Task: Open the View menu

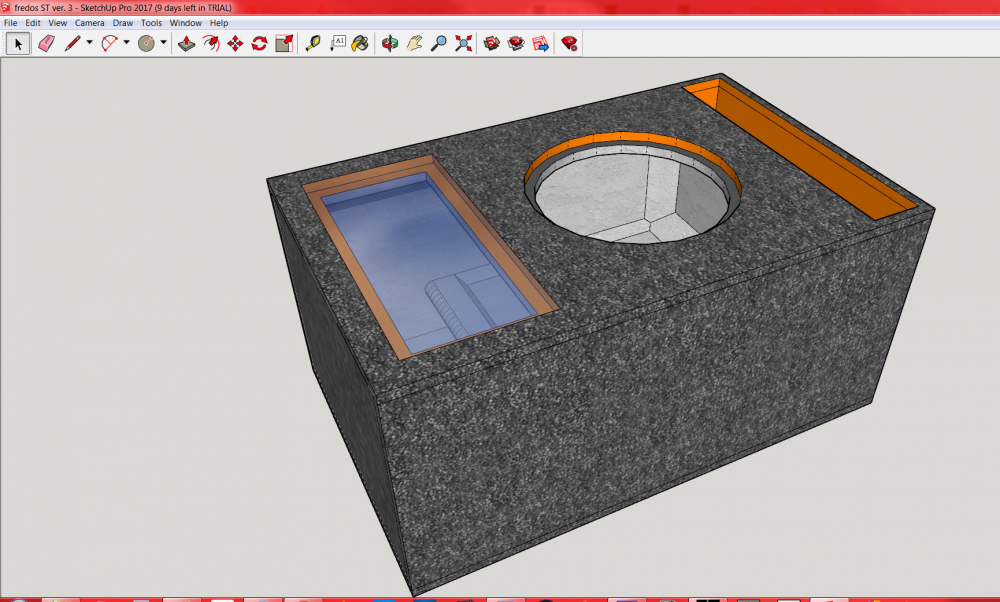Action: pos(57,23)
